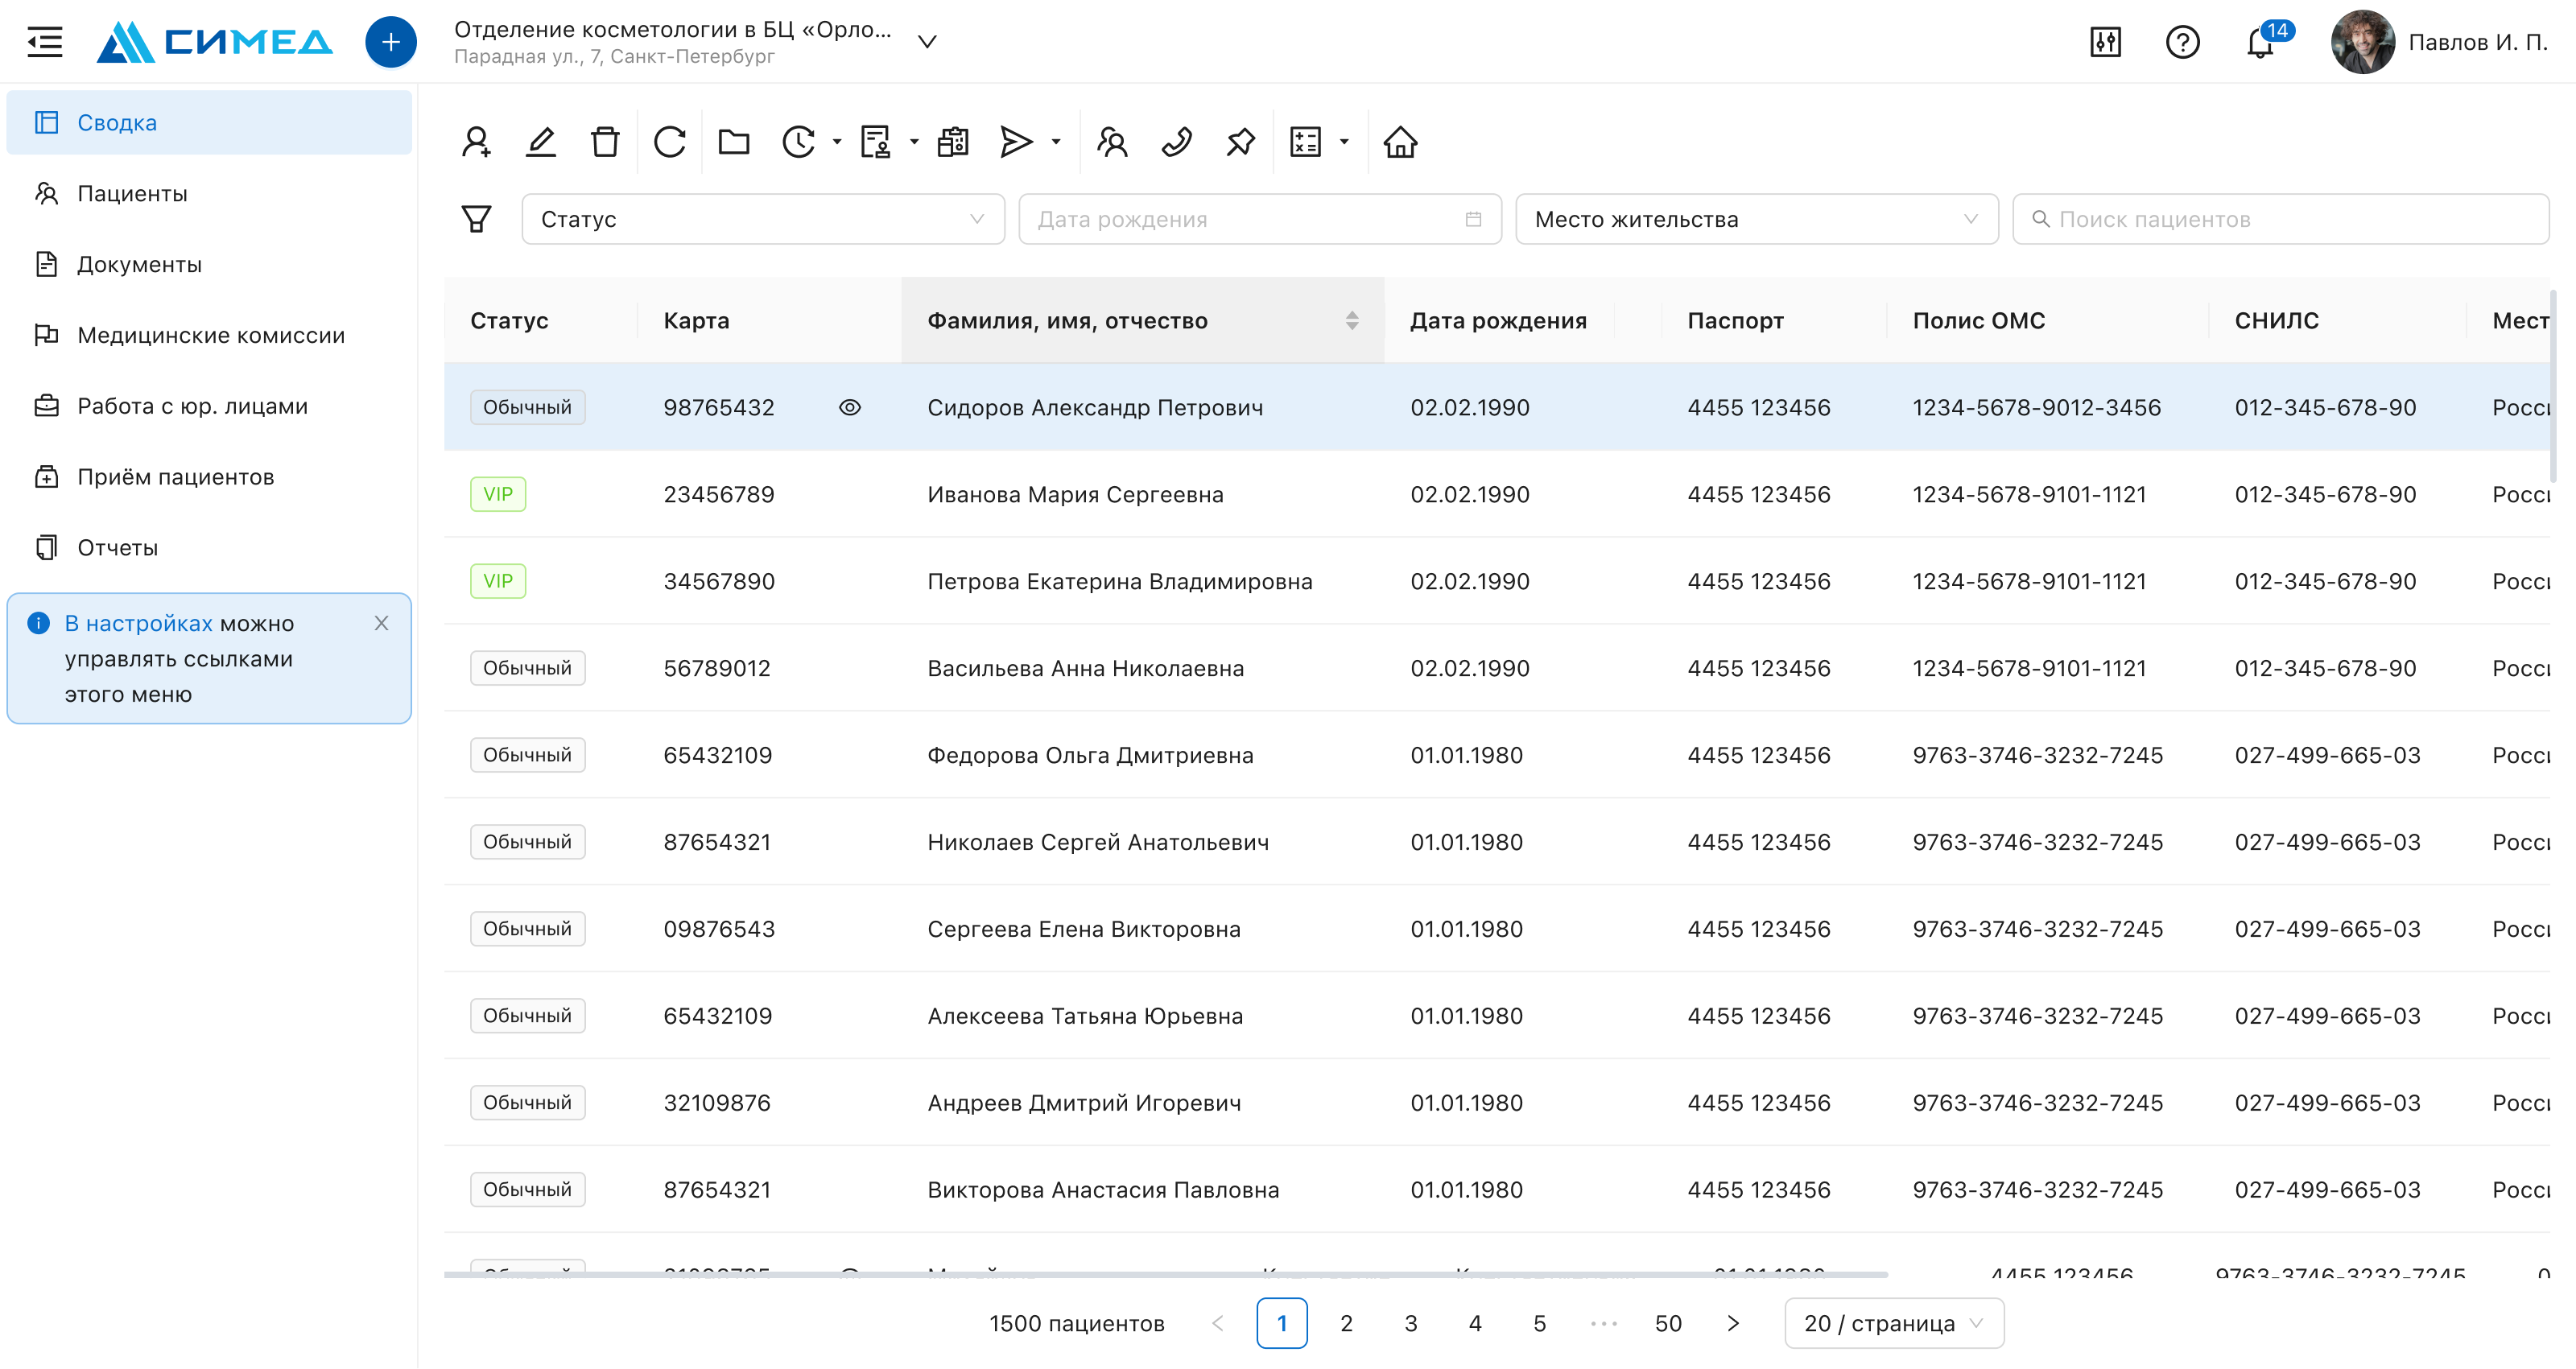Click the refresh toolbar icon
Image resolution: width=2576 pixels, height=1369 pixels.
tap(669, 142)
